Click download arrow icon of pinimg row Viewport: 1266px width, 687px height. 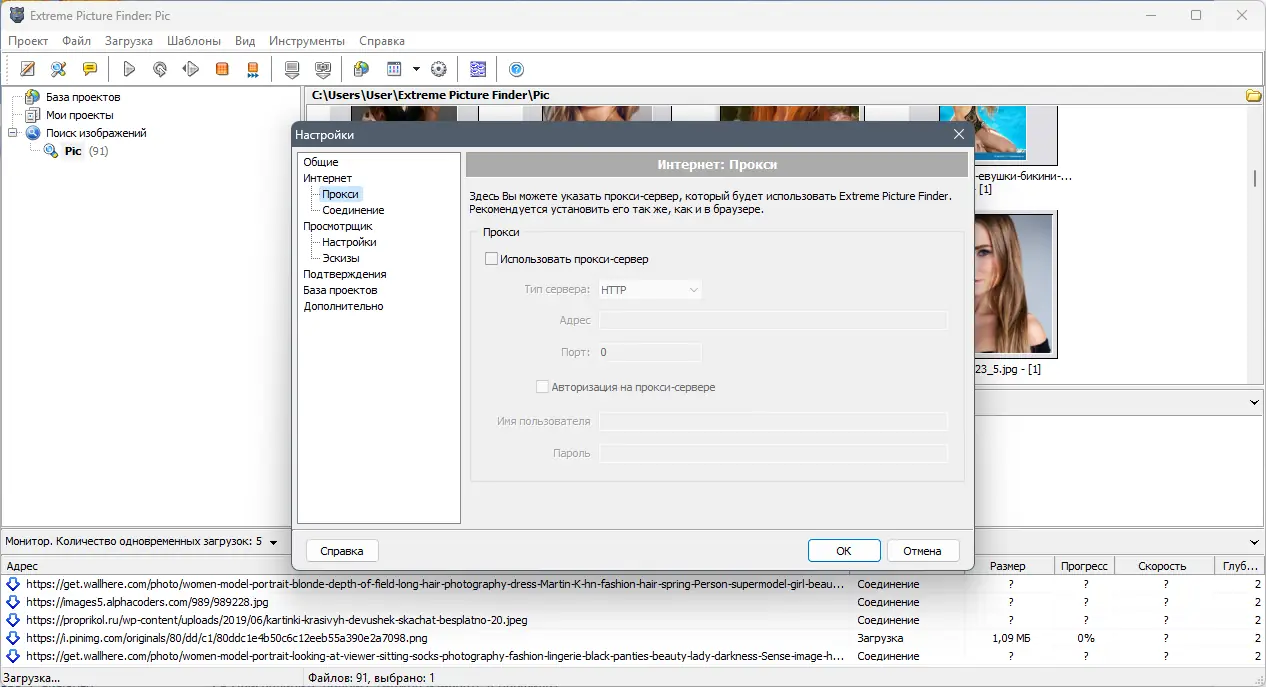(13, 638)
